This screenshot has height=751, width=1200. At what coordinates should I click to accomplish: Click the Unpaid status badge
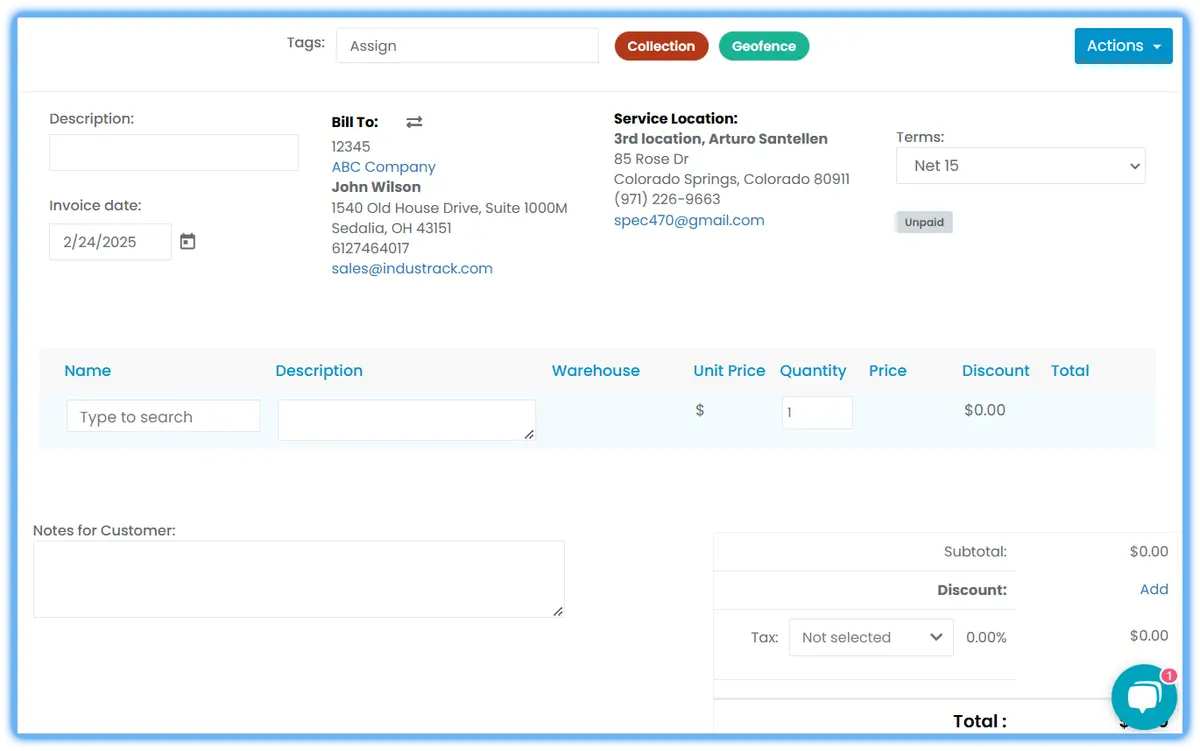pyautogui.click(x=924, y=222)
